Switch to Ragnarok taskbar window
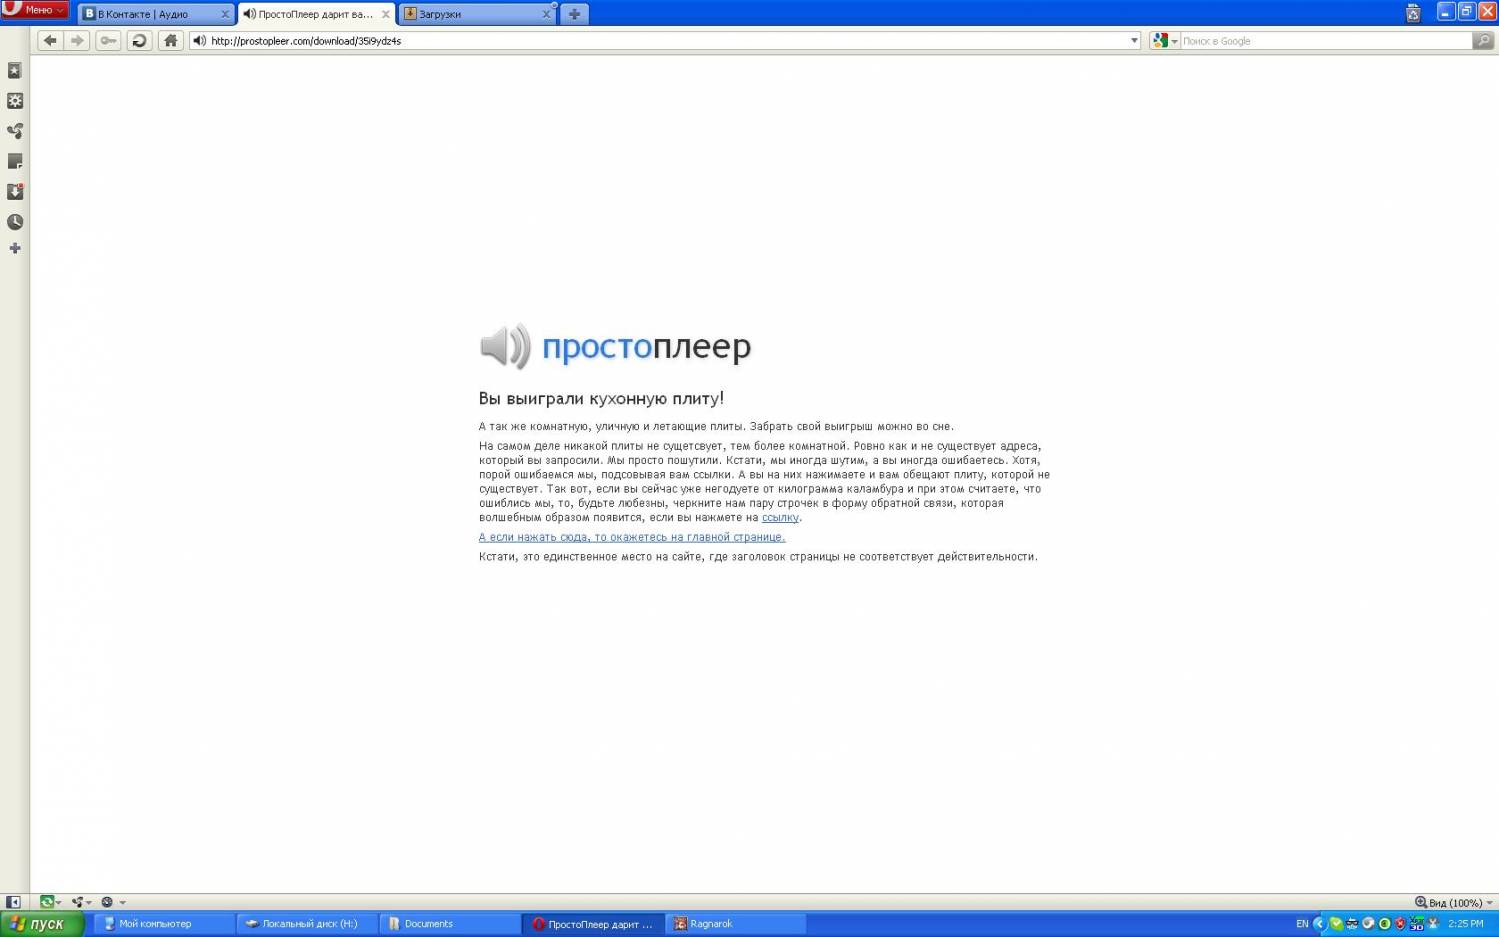Image resolution: width=1499 pixels, height=937 pixels. coord(736,924)
